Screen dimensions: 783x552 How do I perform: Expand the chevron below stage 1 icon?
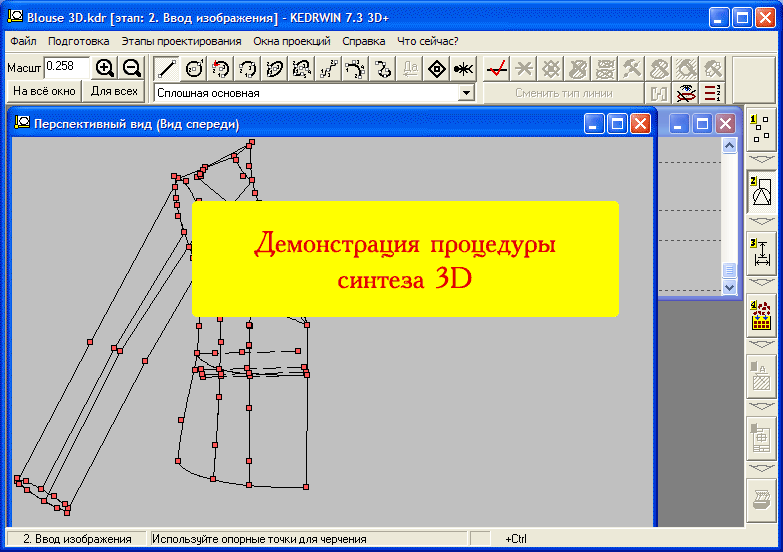(x=761, y=159)
